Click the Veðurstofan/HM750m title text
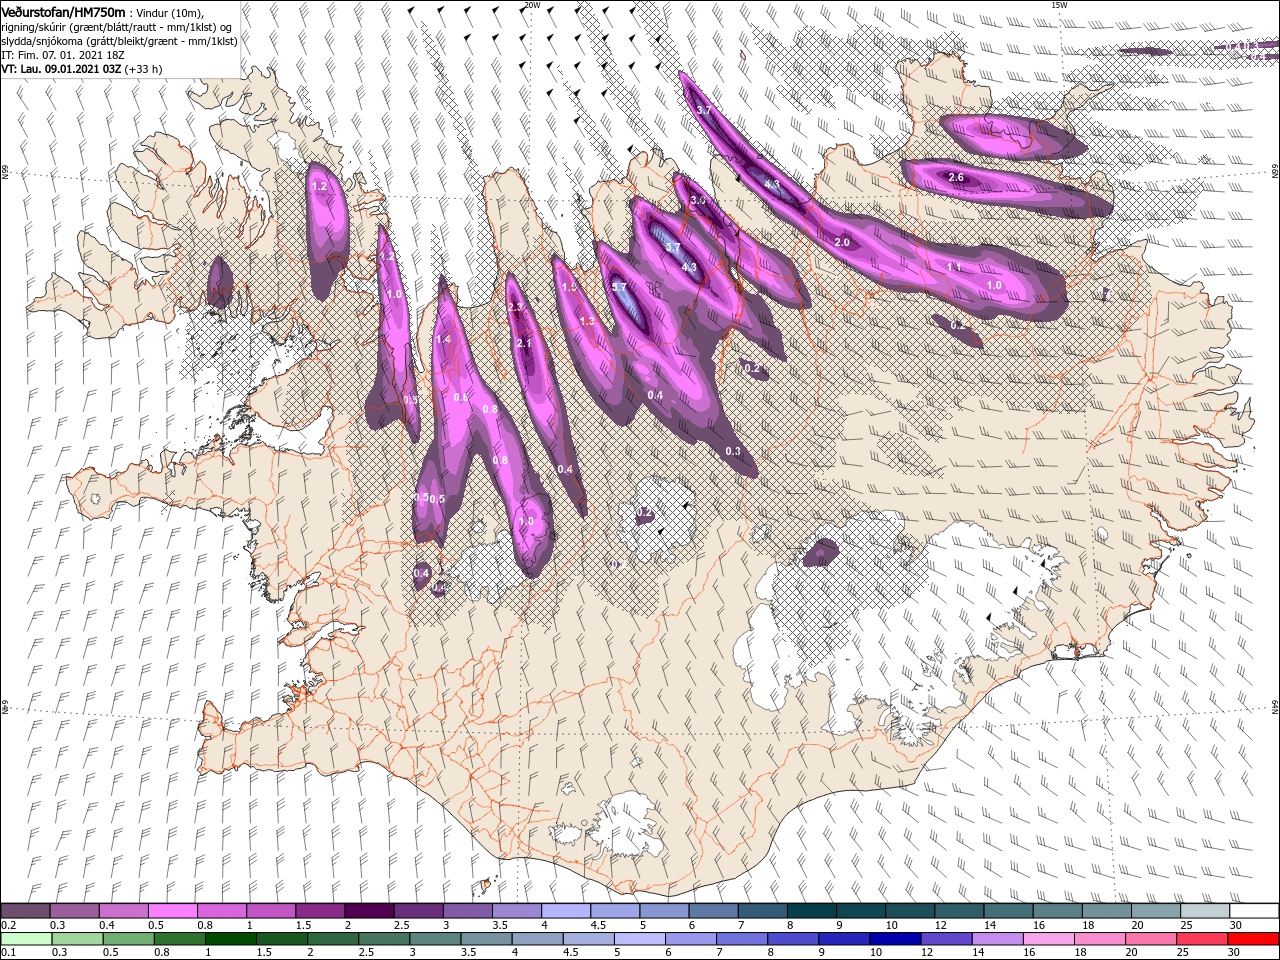This screenshot has height=960, width=1280. (63, 12)
